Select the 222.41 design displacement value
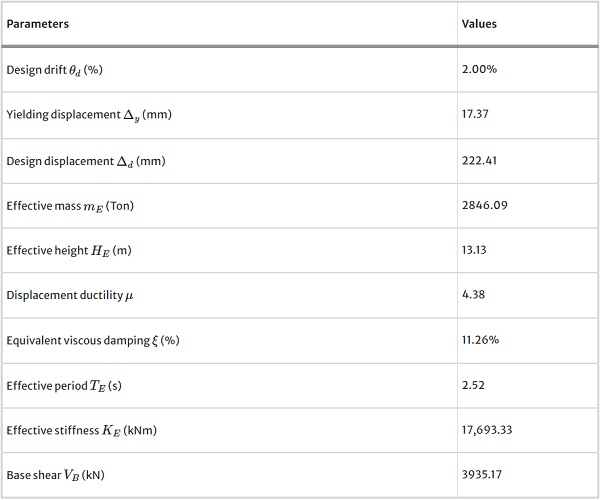 (479, 160)
